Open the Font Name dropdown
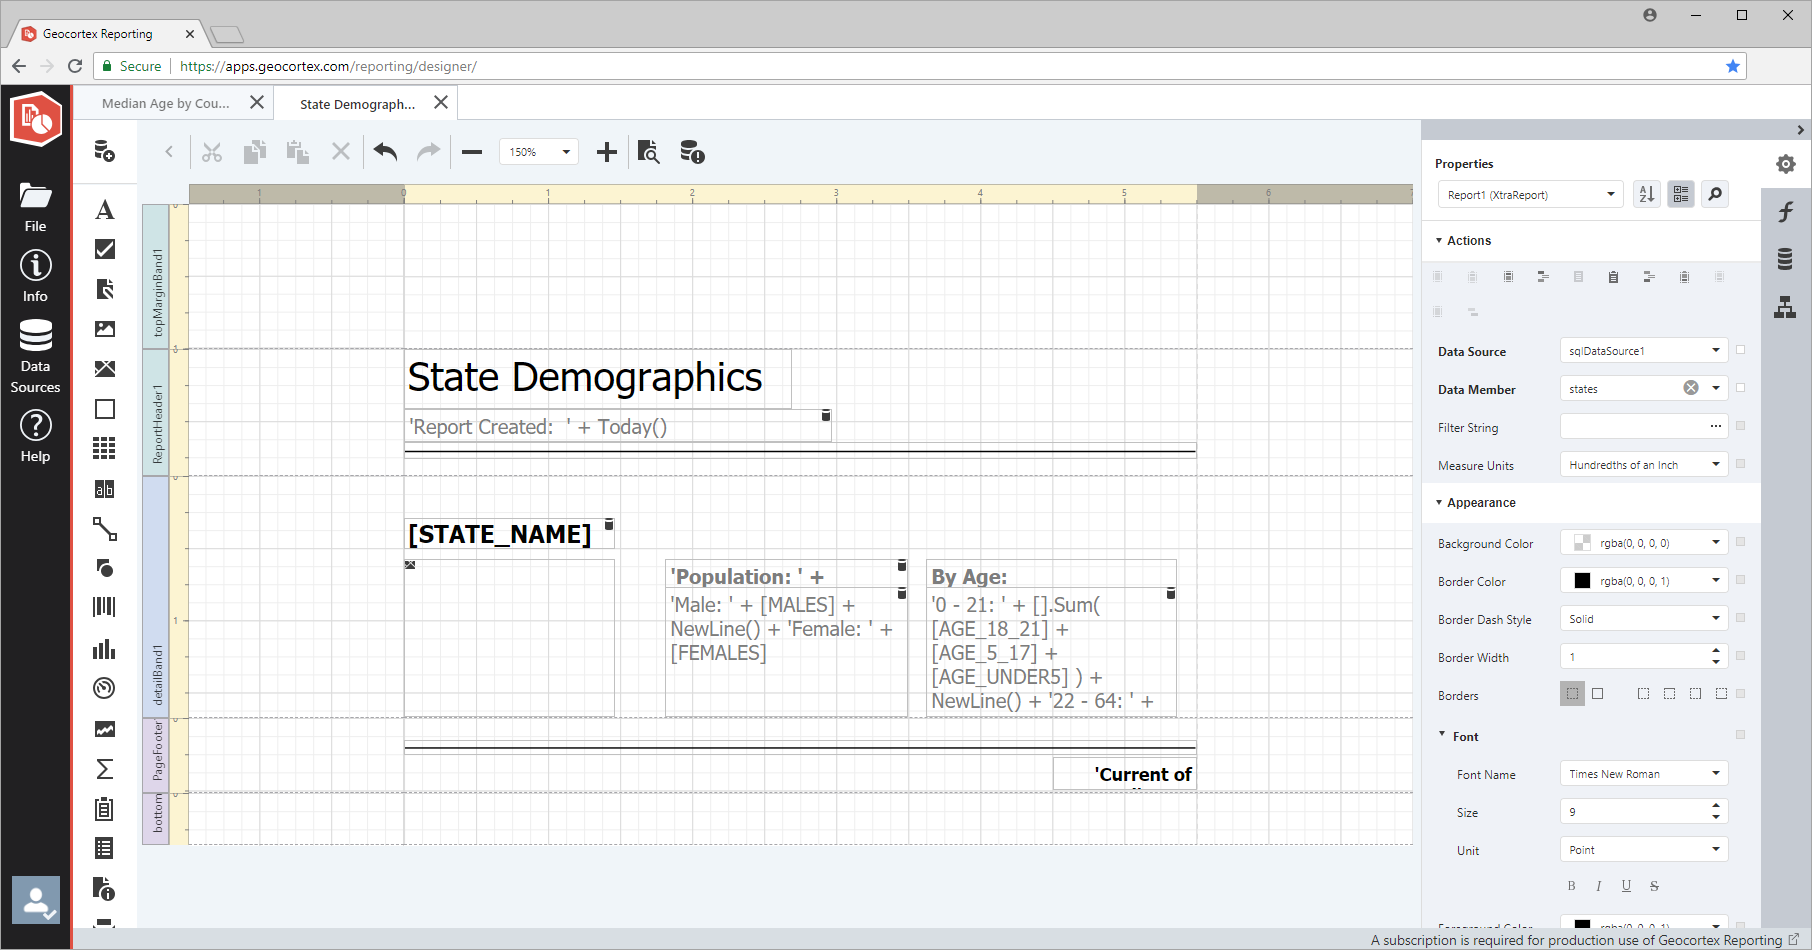1812x950 pixels. click(1643, 774)
